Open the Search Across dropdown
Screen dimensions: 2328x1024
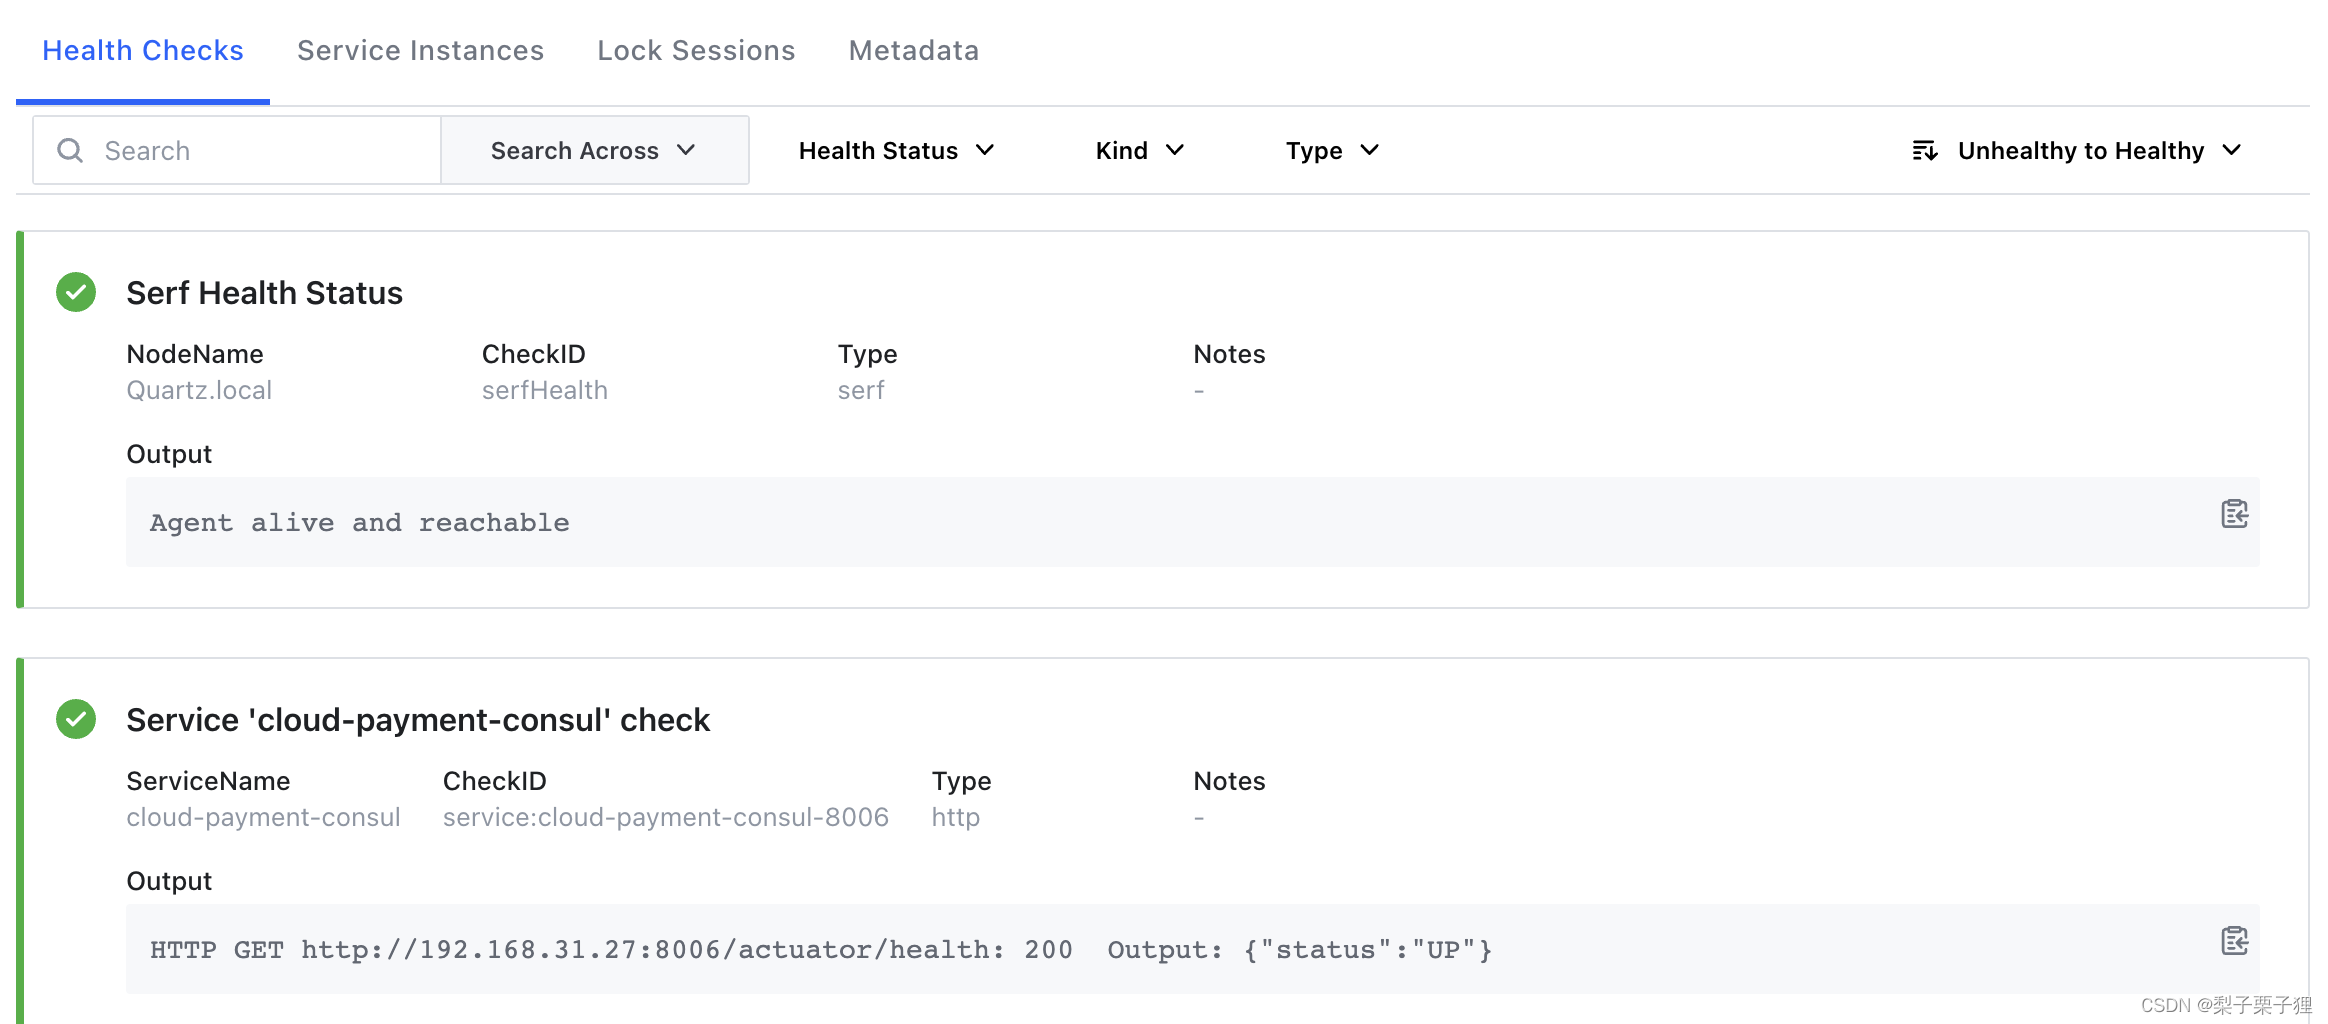[595, 150]
